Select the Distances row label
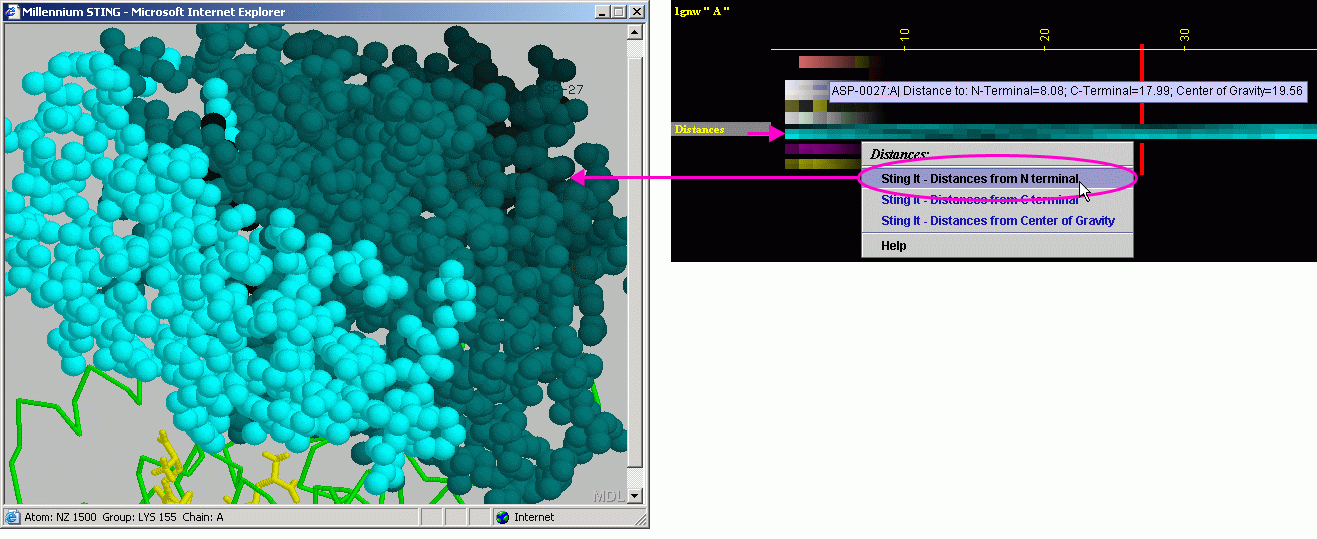Viewport: 1317px width, 539px height. click(720, 129)
